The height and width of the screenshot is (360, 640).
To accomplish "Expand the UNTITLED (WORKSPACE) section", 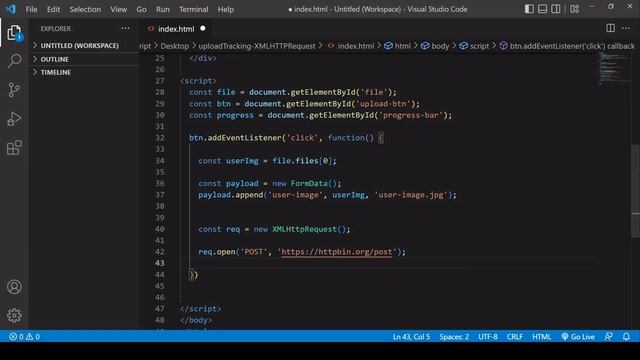I will pos(80,46).
